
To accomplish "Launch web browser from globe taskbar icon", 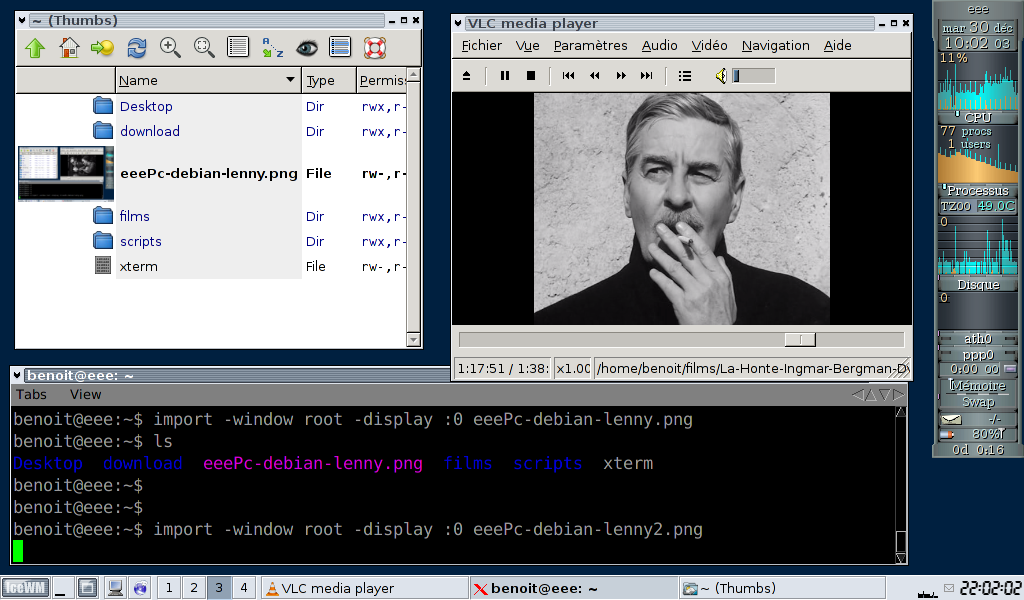I will click(x=140, y=588).
